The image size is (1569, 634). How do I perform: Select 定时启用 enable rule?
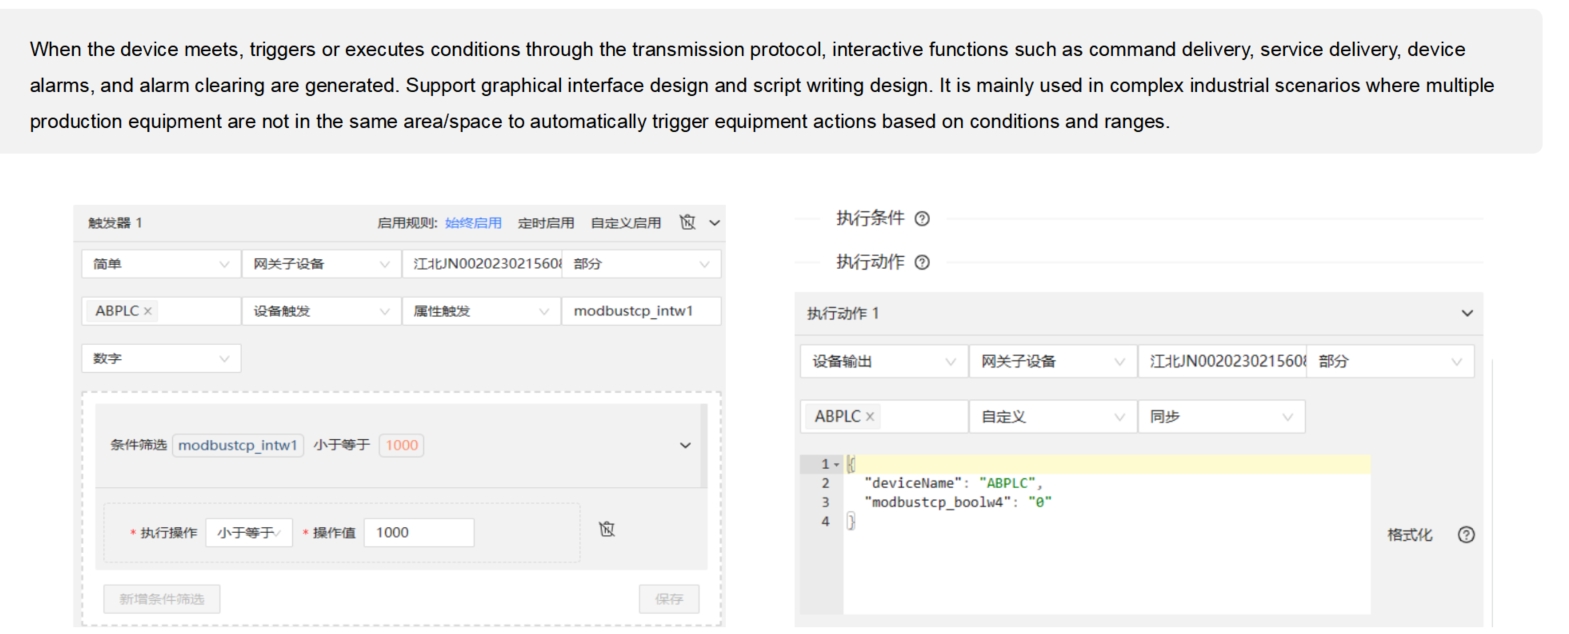546,223
